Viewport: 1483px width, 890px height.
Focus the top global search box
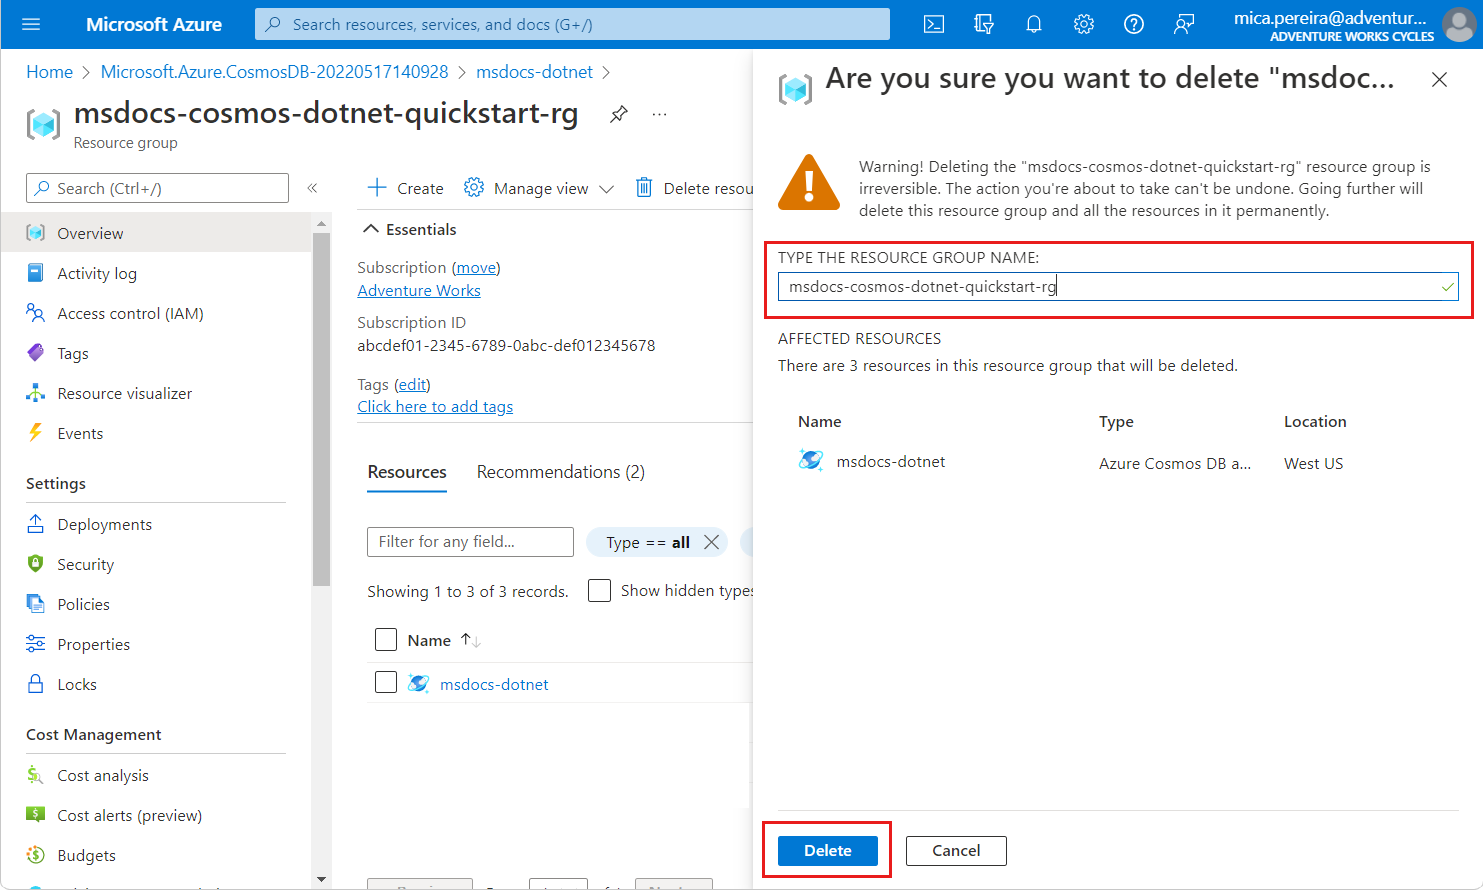click(x=572, y=24)
